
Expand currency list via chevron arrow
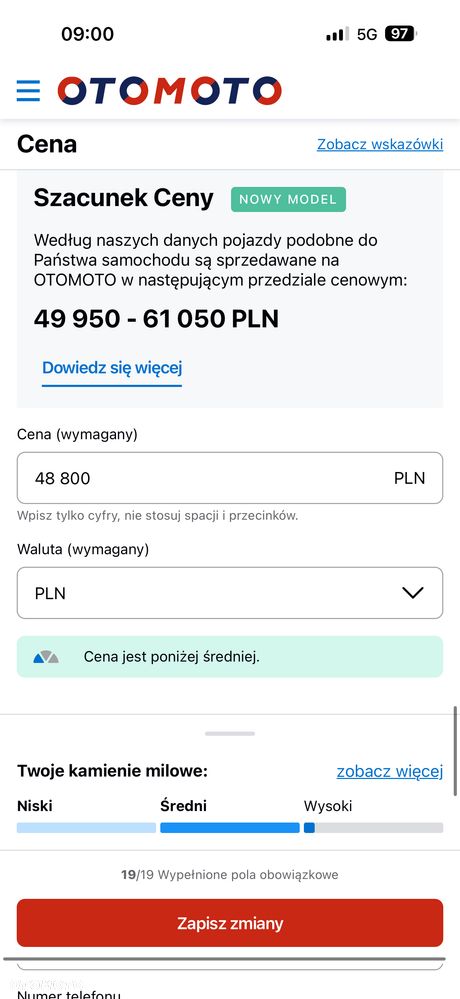(413, 593)
